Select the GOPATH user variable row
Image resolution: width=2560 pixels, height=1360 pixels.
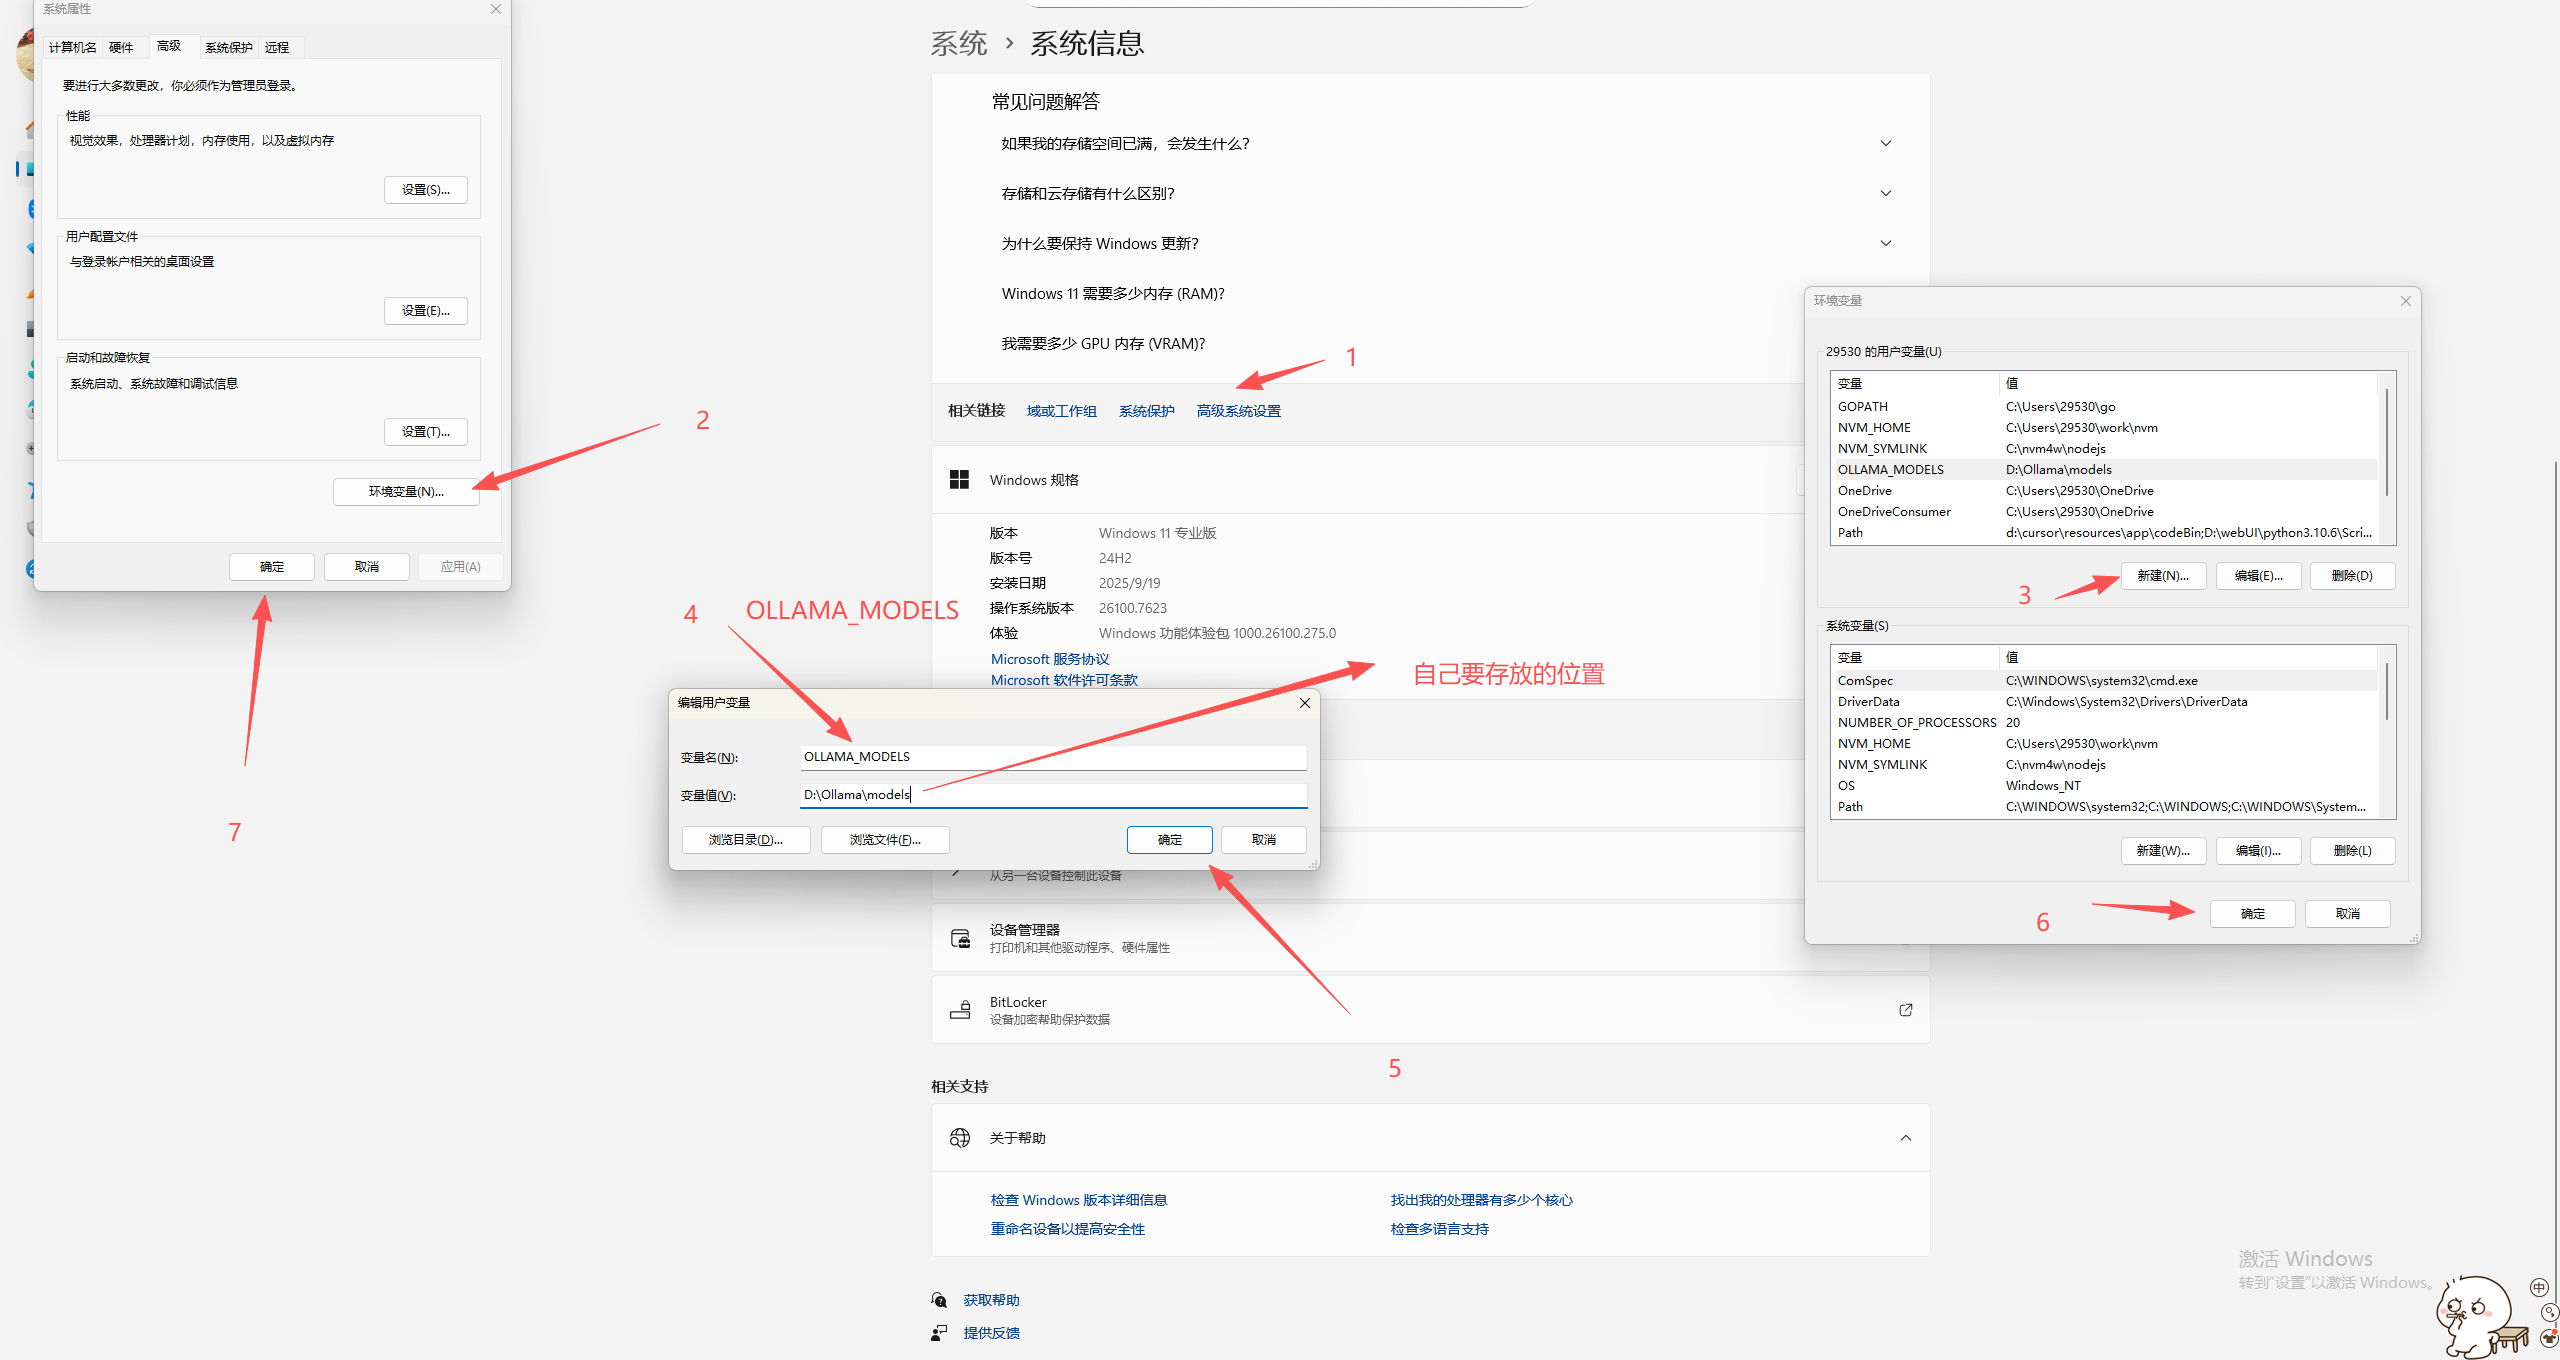tap(2104, 407)
